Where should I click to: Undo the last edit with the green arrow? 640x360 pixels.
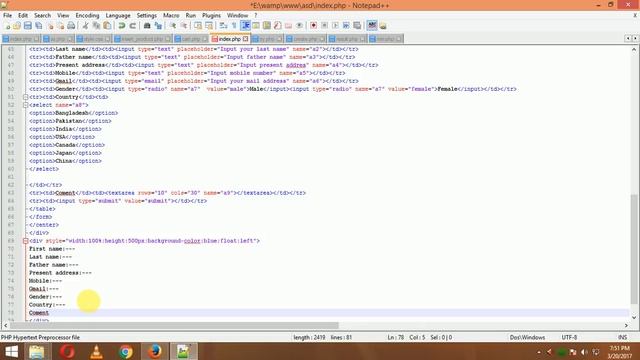(x=122, y=26)
